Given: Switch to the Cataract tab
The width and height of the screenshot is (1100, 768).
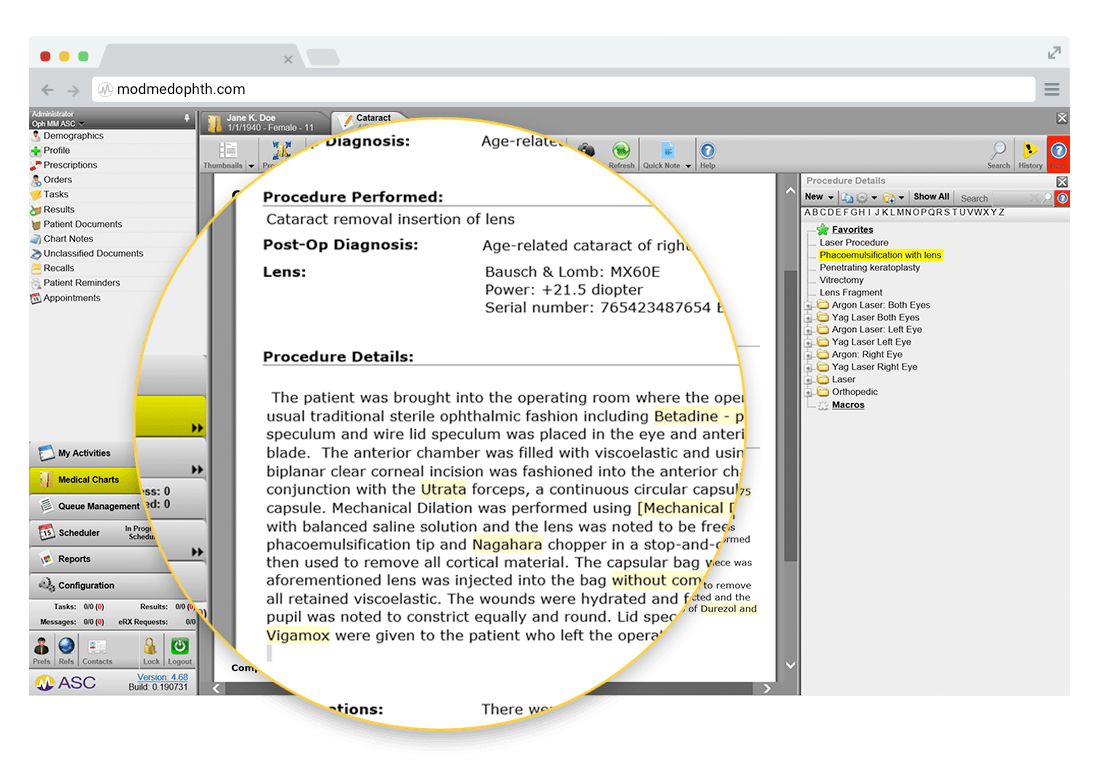Looking at the screenshot, I should pos(372,119).
